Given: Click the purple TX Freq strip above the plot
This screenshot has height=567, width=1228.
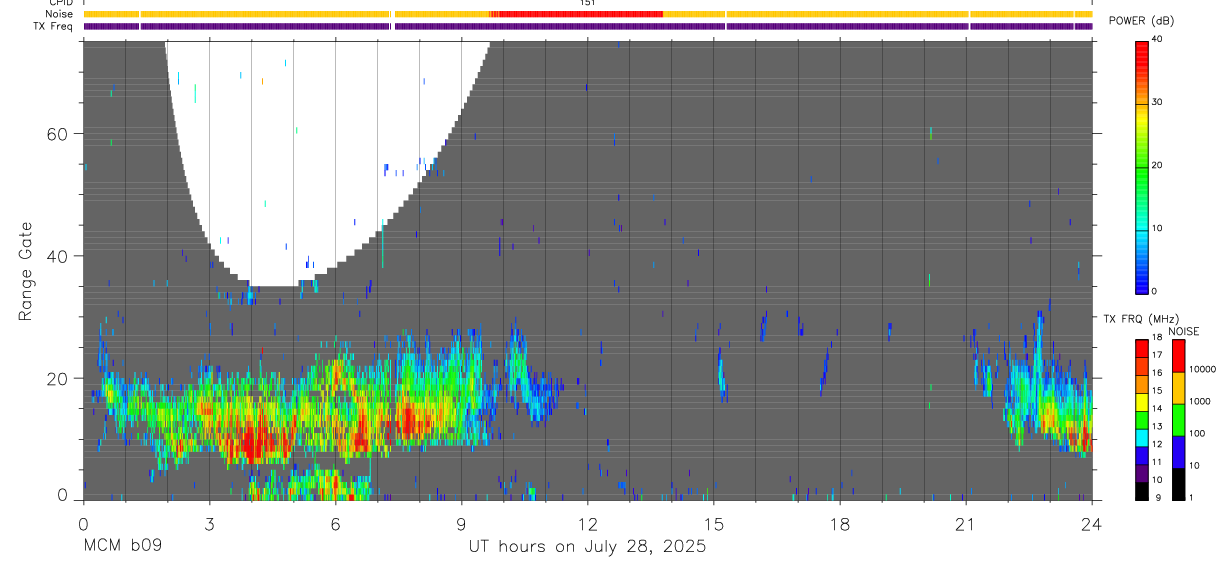Looking at the screenshot, I should (588, 26).
